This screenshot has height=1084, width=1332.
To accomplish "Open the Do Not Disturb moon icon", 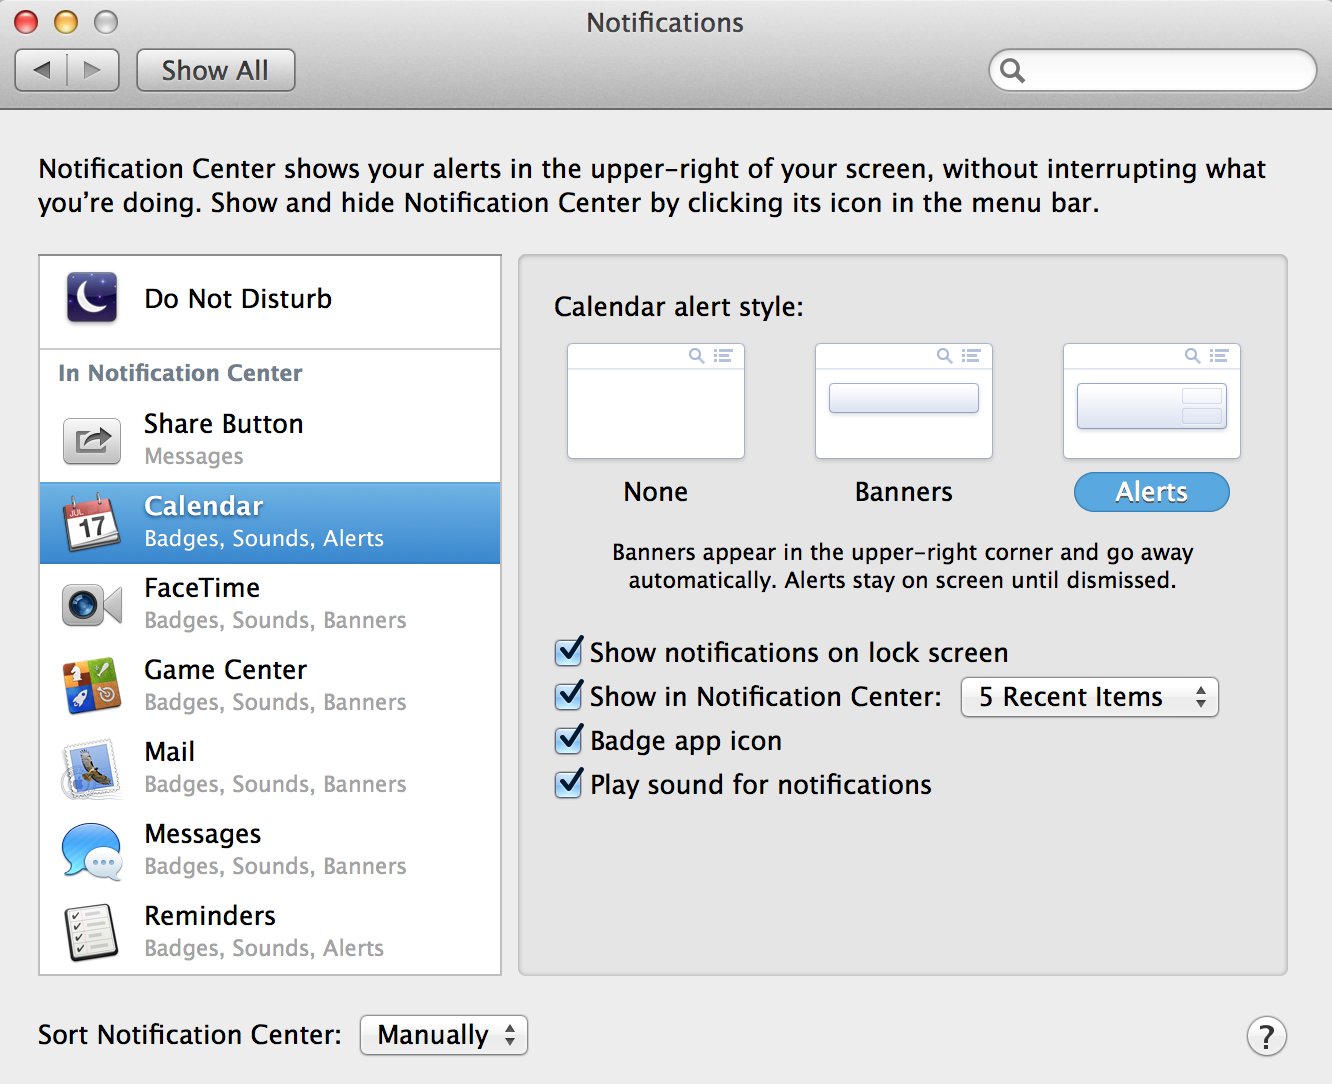I will (92, 298).
